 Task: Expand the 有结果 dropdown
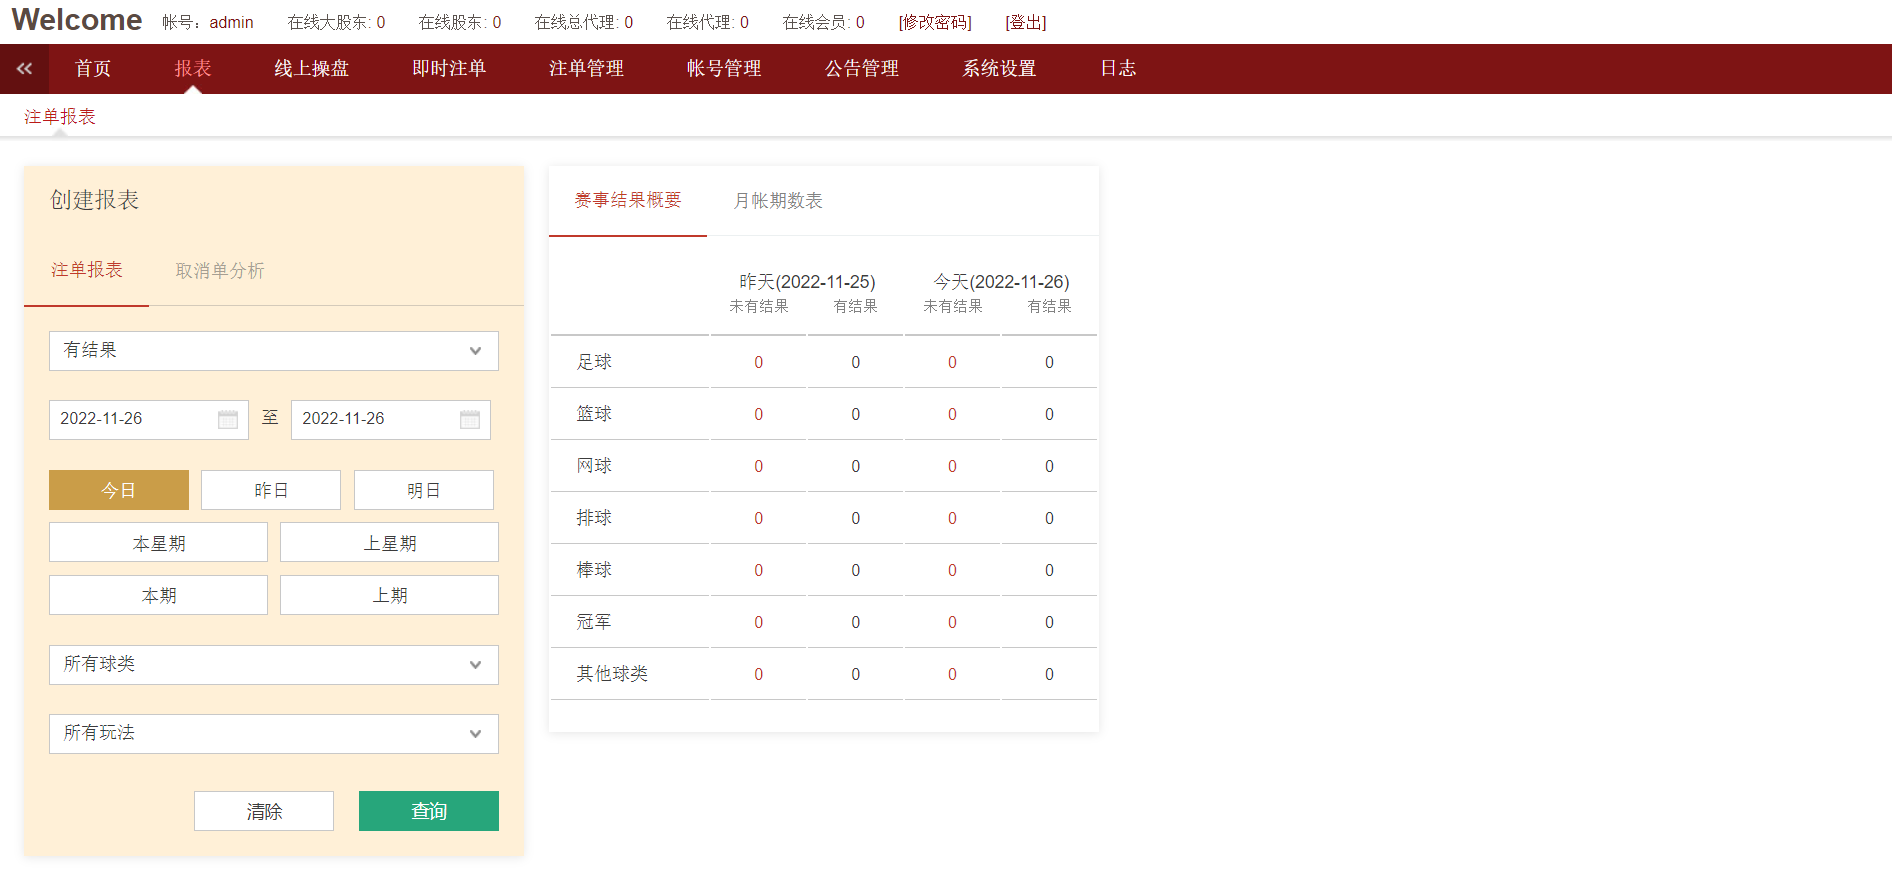click(x=273, y=351)
